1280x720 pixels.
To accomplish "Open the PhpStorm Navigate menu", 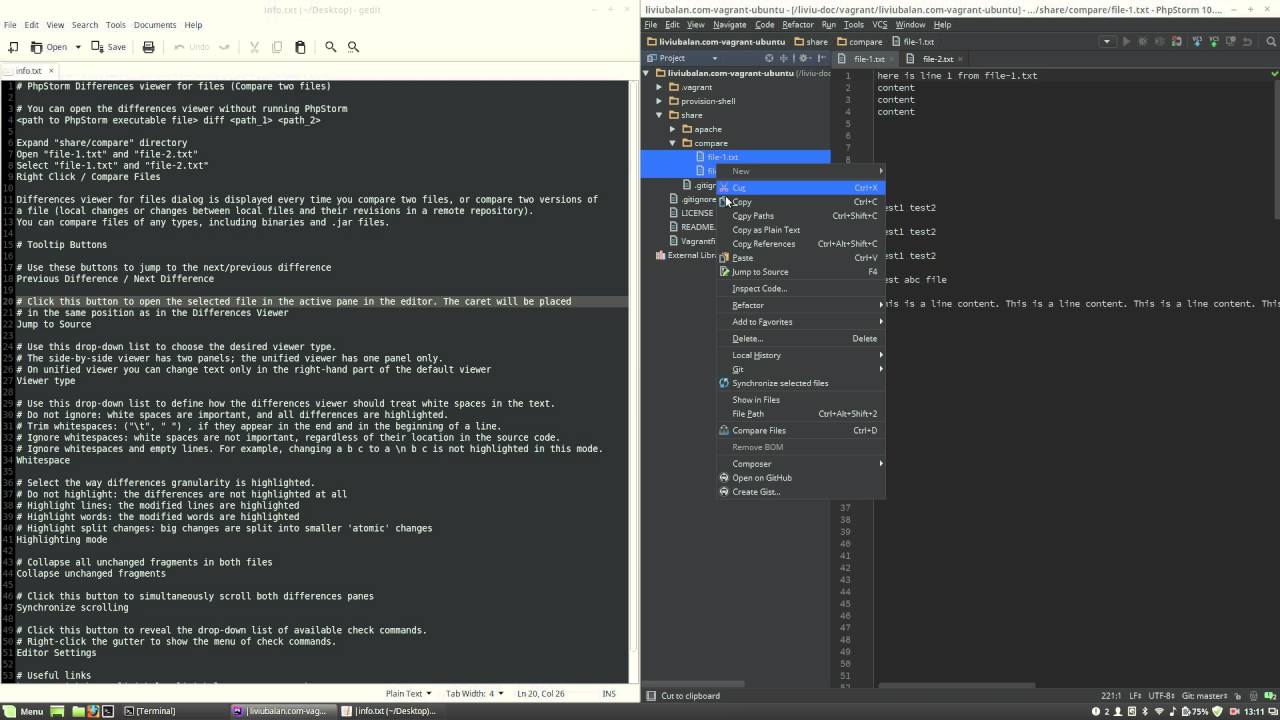I will point(730,24).
